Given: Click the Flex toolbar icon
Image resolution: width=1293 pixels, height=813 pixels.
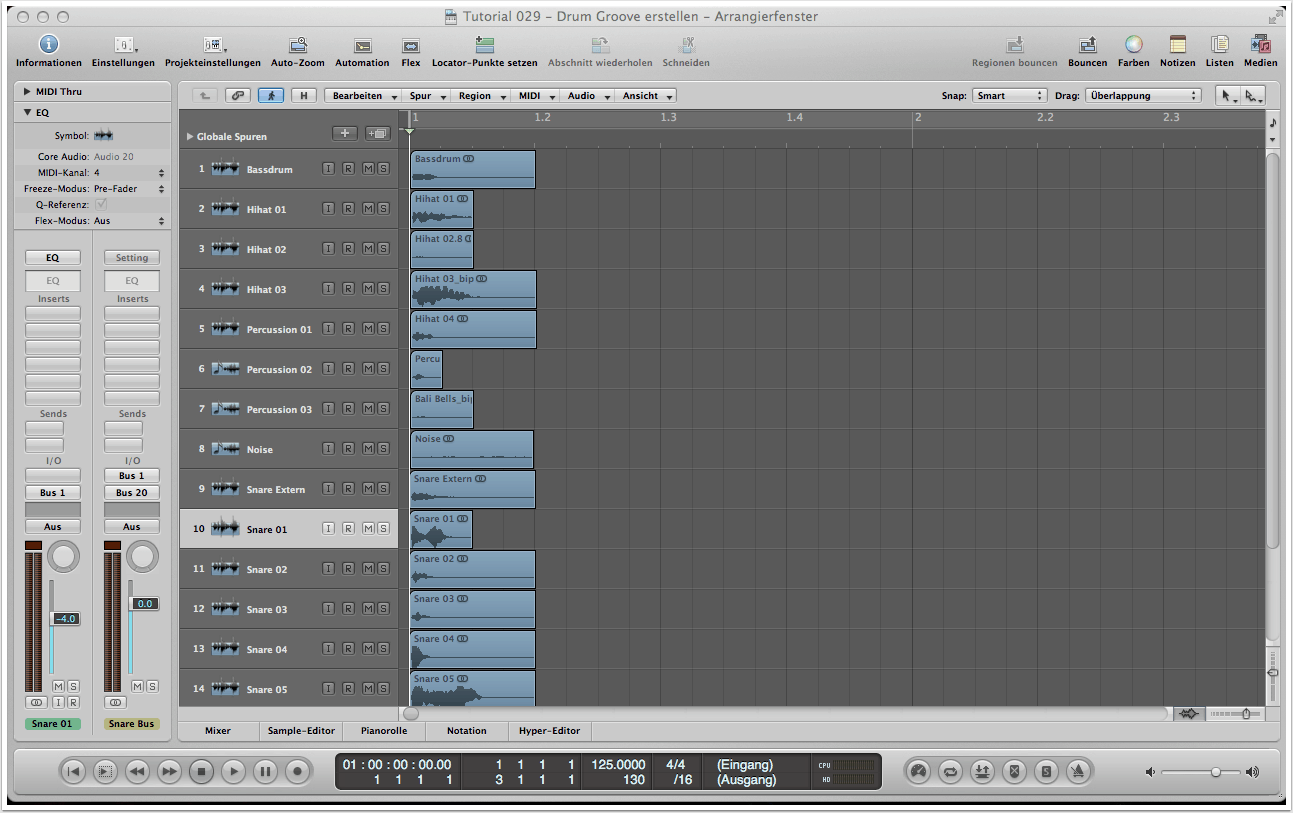Looking at the screenshot, I should coord(410,46).
